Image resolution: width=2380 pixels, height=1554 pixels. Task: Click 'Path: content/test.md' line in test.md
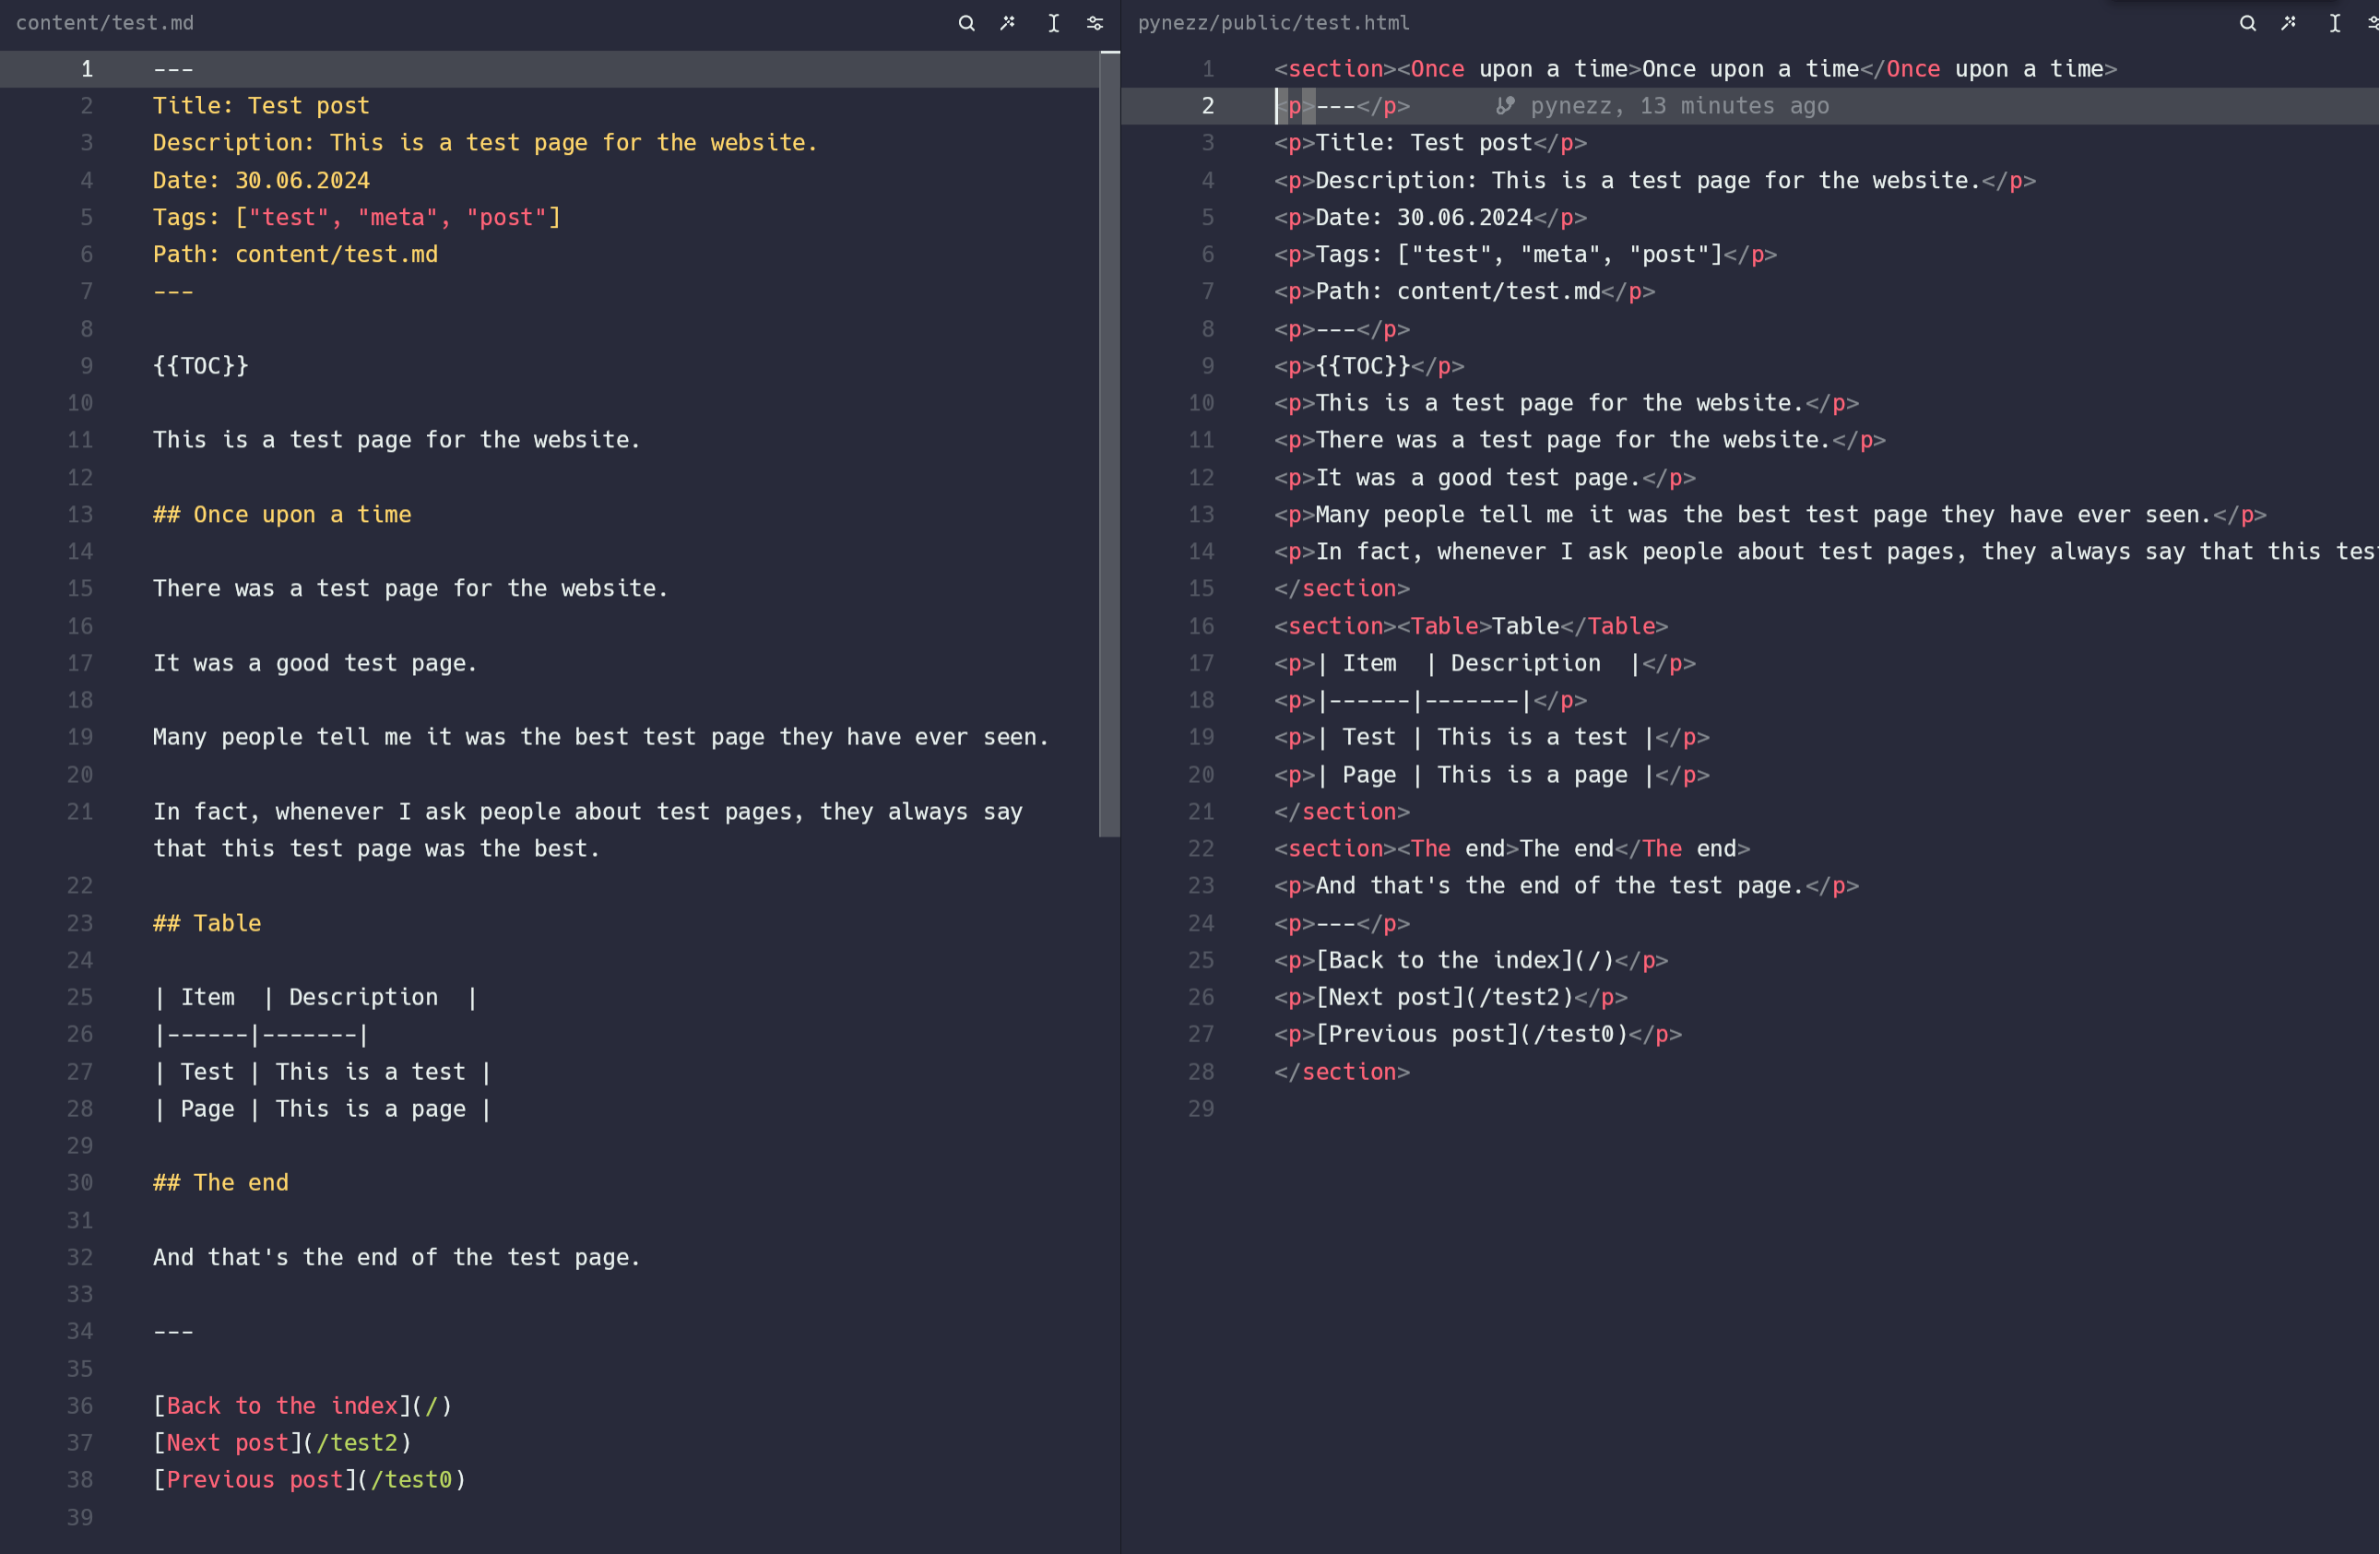295,254
